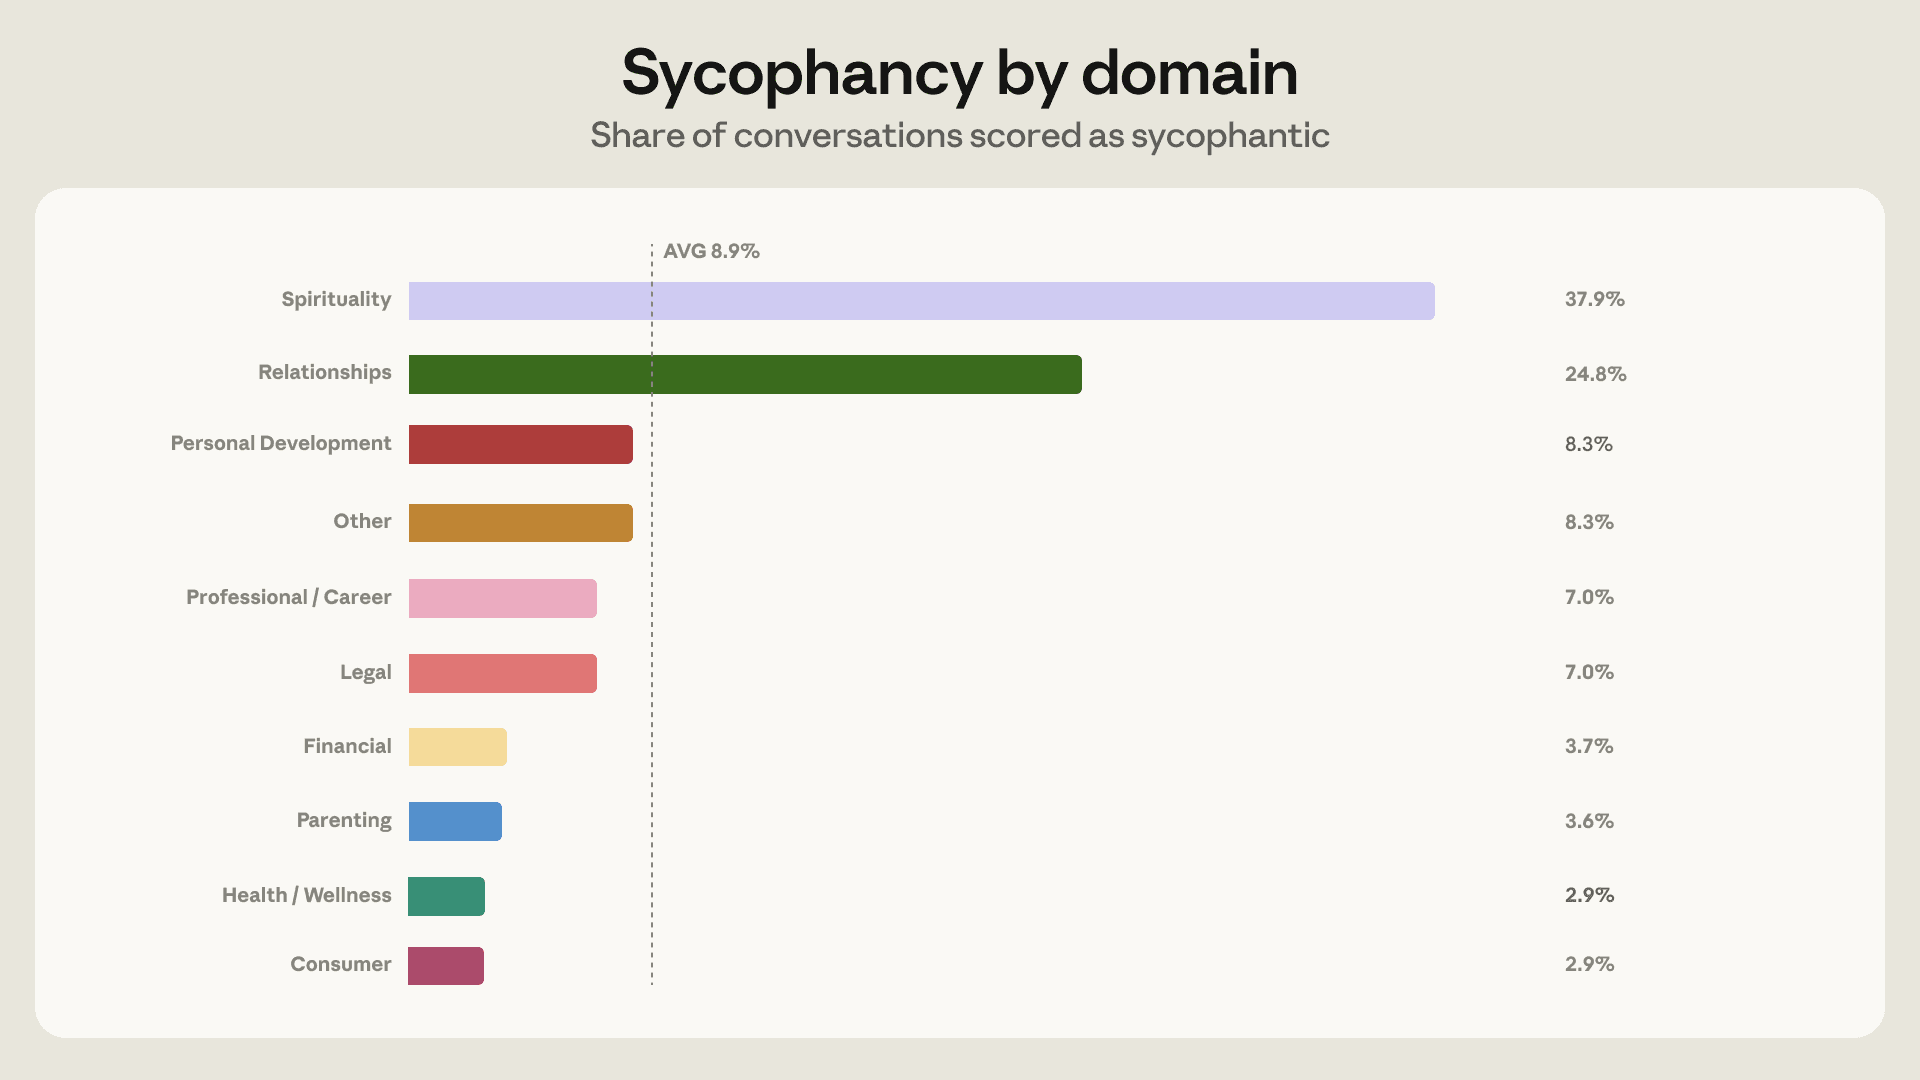Click the 24.8% value label
1920x1080 pixels.
click(x=1596, y=374)
